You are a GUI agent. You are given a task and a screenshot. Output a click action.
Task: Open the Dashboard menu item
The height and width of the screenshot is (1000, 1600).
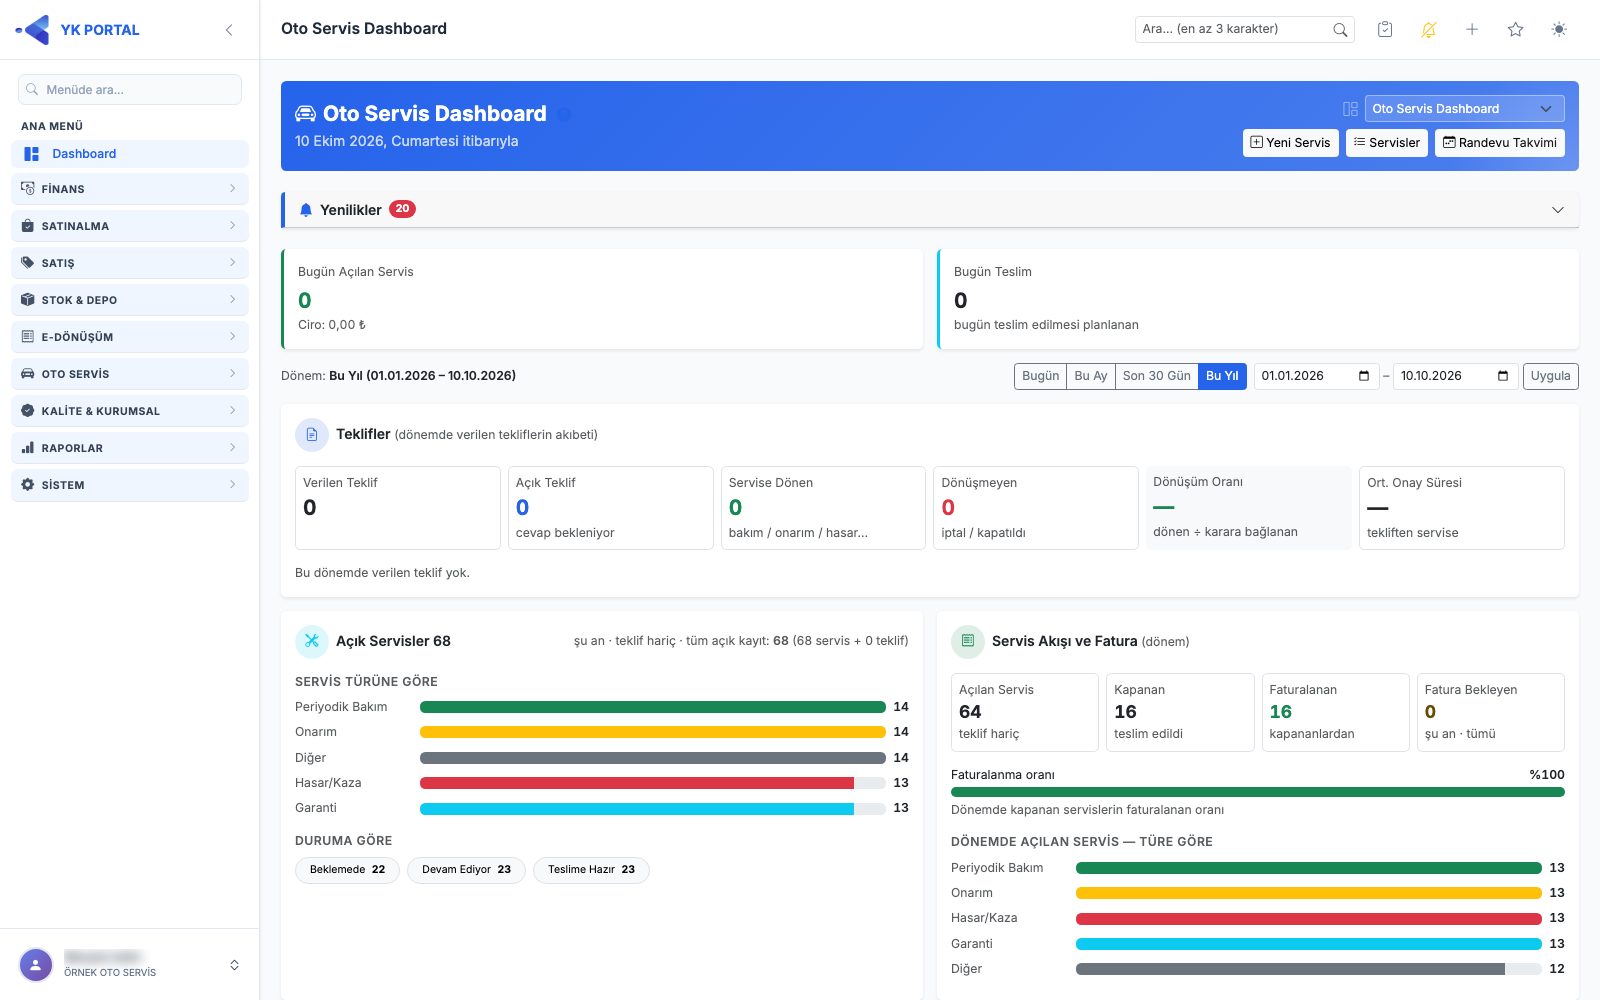[130, 154]
